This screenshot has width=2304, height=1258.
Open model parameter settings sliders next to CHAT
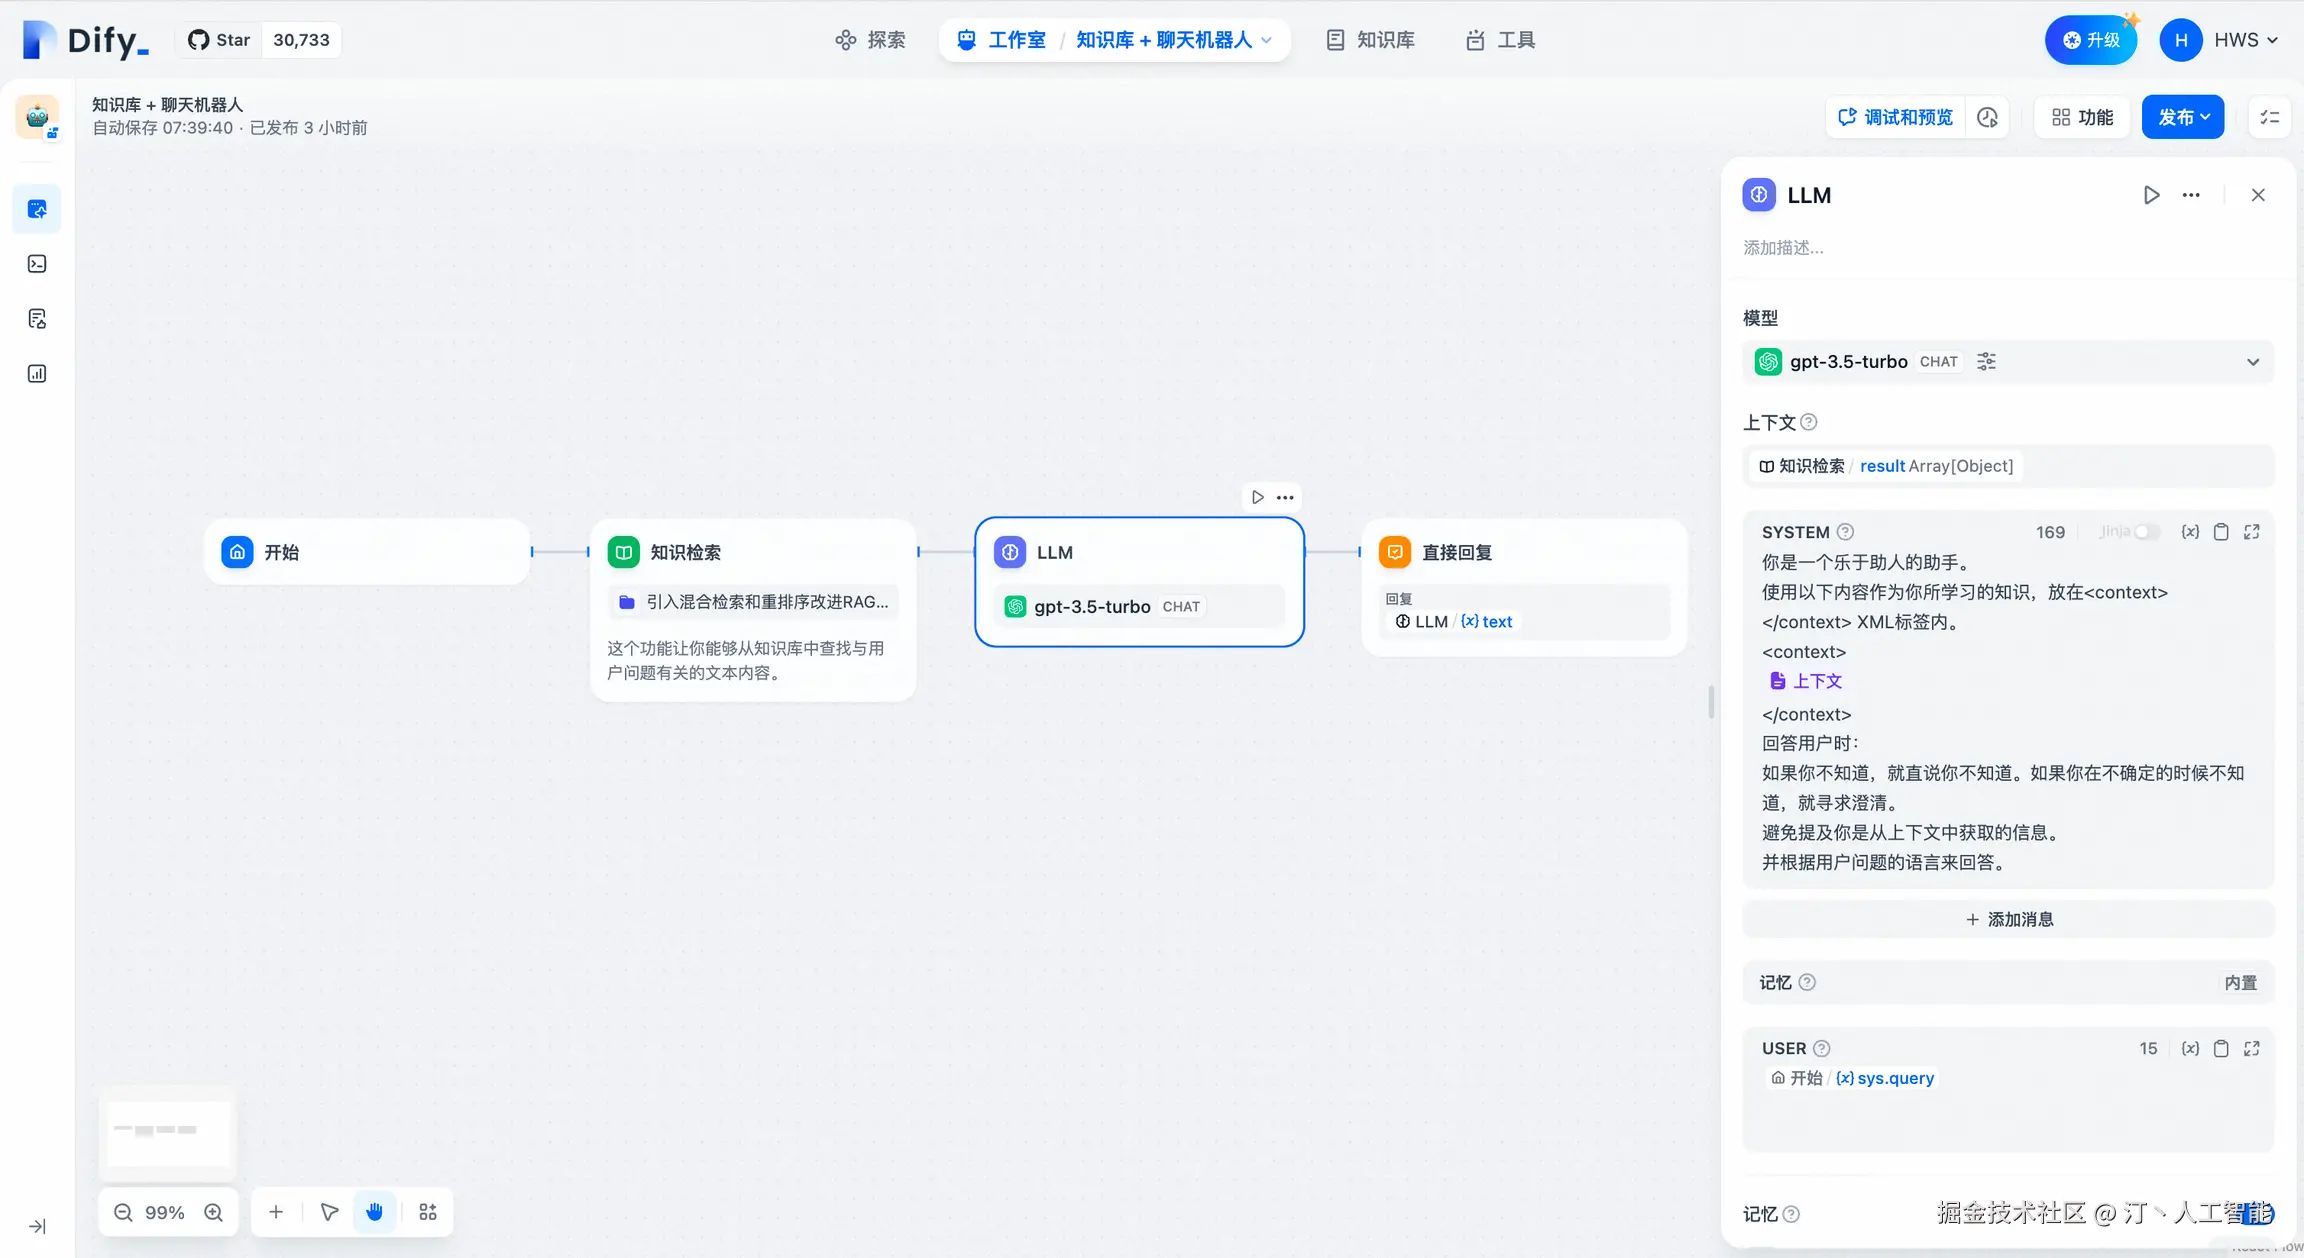pyautogui.click(x=1986, y=361)
